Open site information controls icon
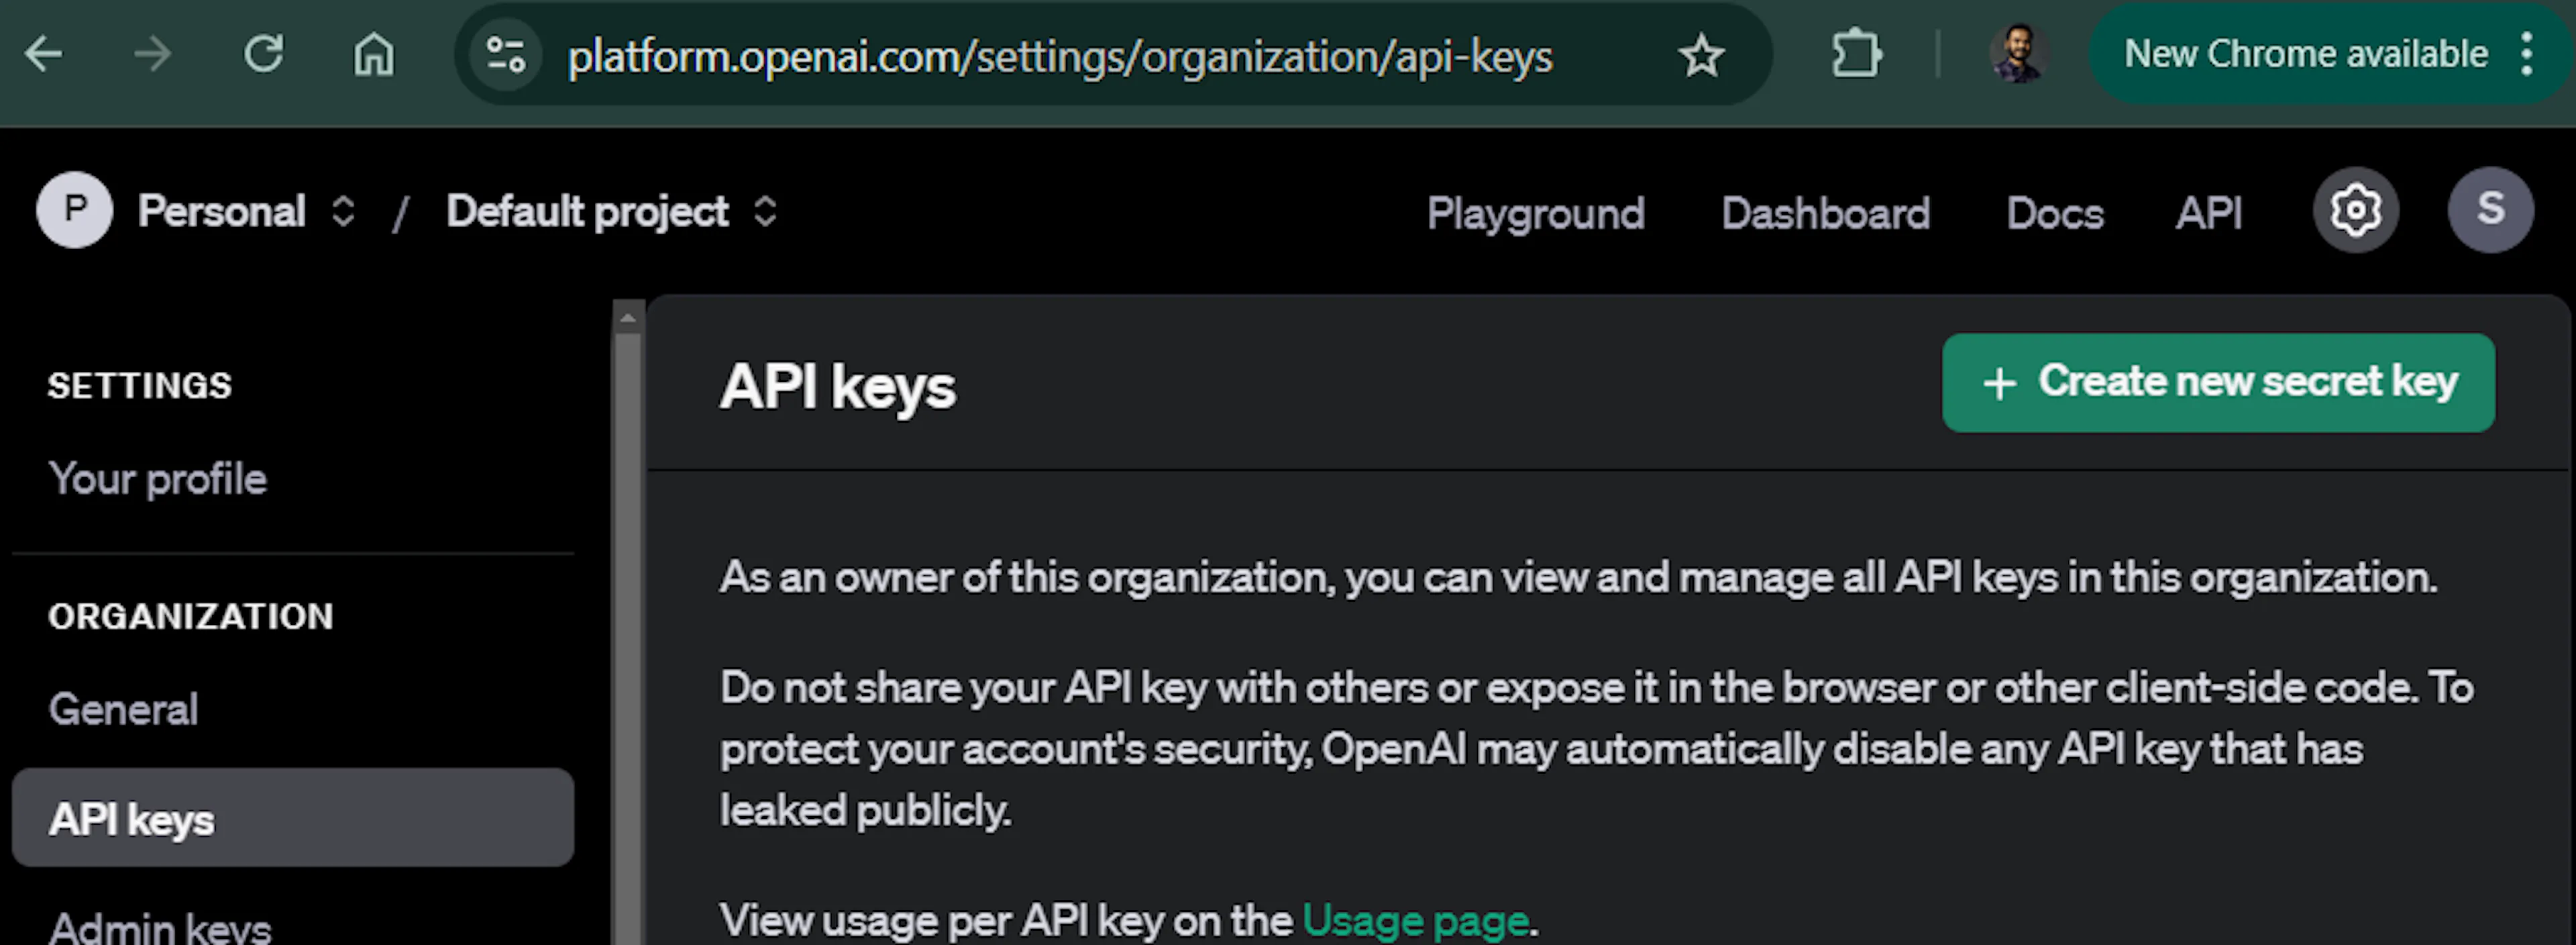Image resolution: width=2576 pixels, height=945 pixels. (x=506, y=55)
